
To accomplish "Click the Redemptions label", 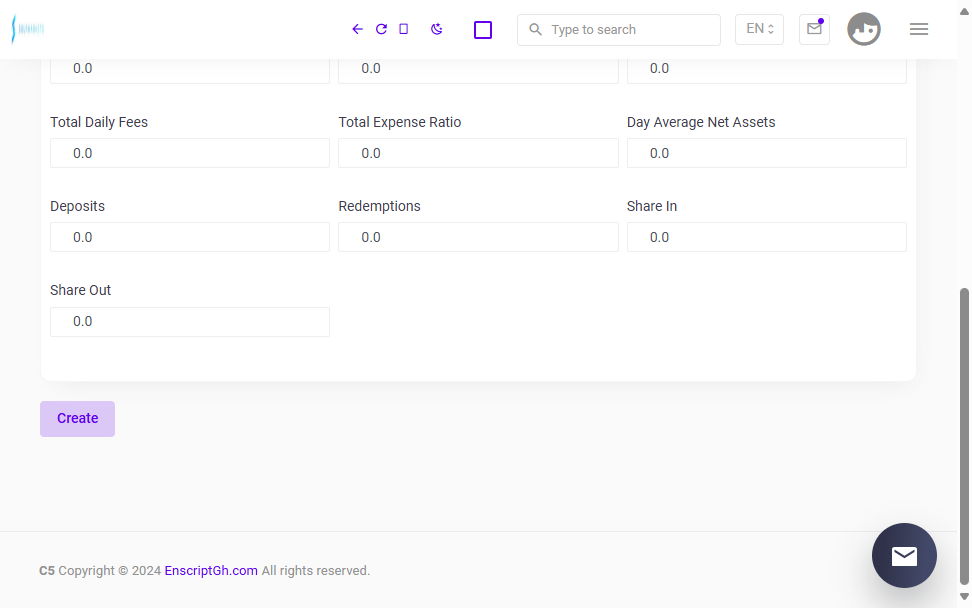I will pos(379,206).
